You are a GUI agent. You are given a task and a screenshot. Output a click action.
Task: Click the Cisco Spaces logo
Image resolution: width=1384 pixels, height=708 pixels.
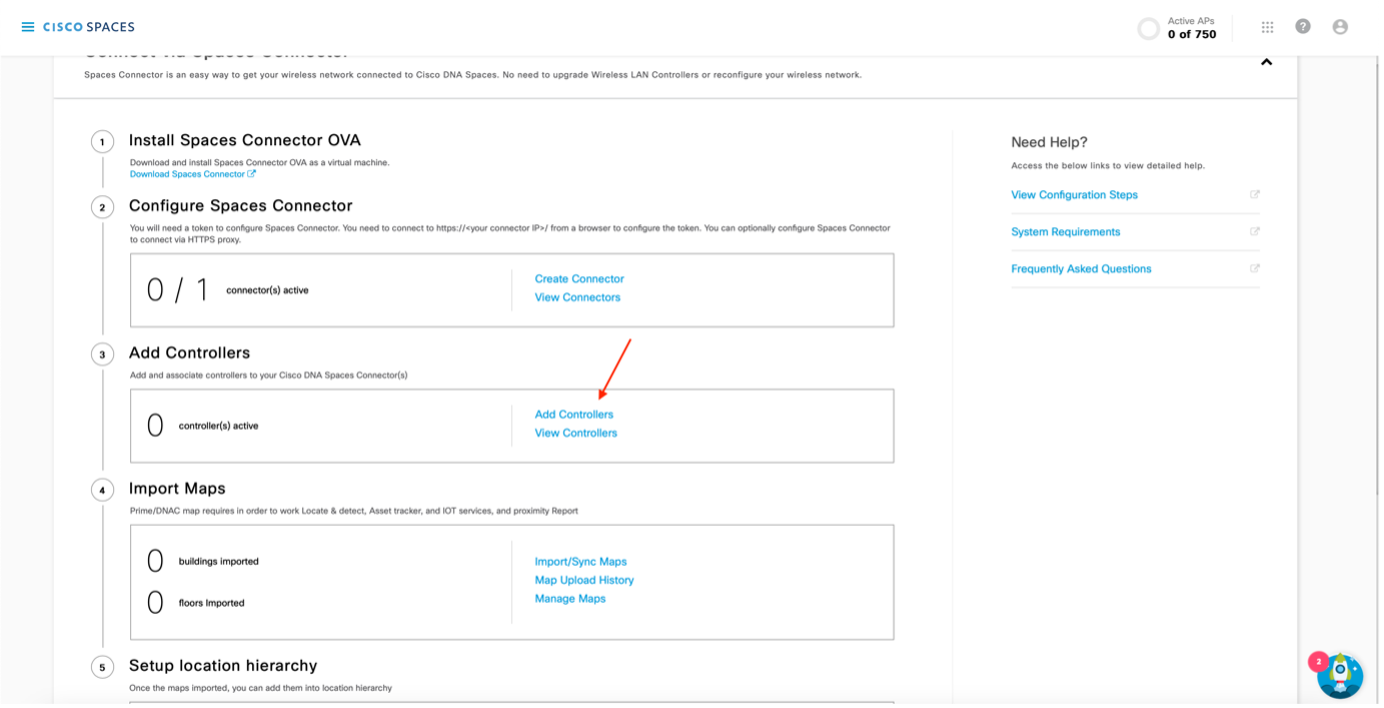[x=89, y=27]
